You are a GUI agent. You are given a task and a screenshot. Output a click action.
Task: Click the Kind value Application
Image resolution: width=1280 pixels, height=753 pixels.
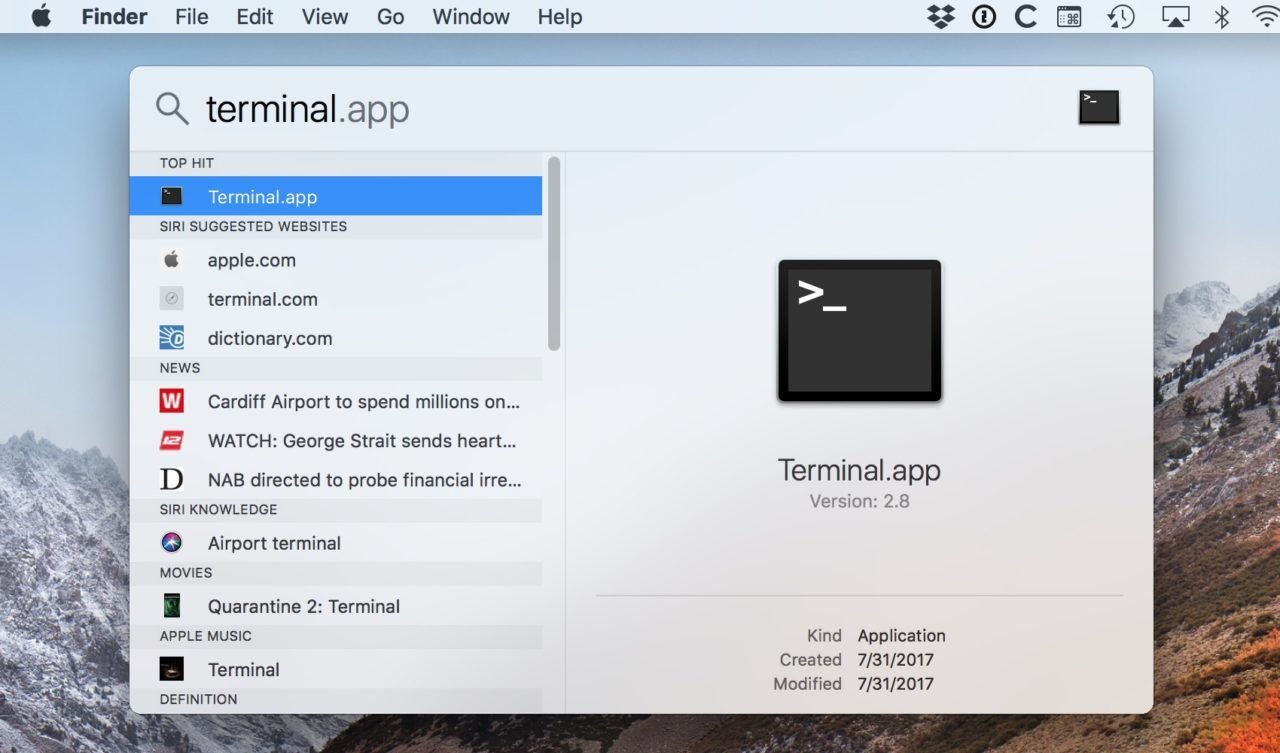tap(901, 635)
